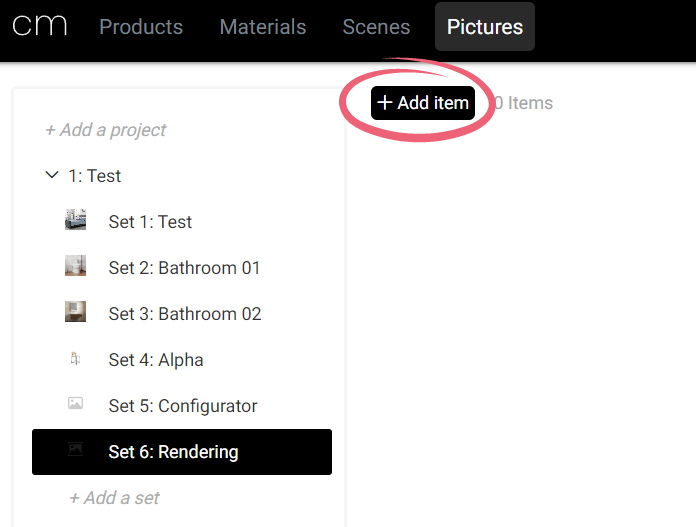Screen dimensions: 696x527
Task: Click the Set 1: Test thumbnail icon
Action: pyautogui.click(x=75, y=221)
